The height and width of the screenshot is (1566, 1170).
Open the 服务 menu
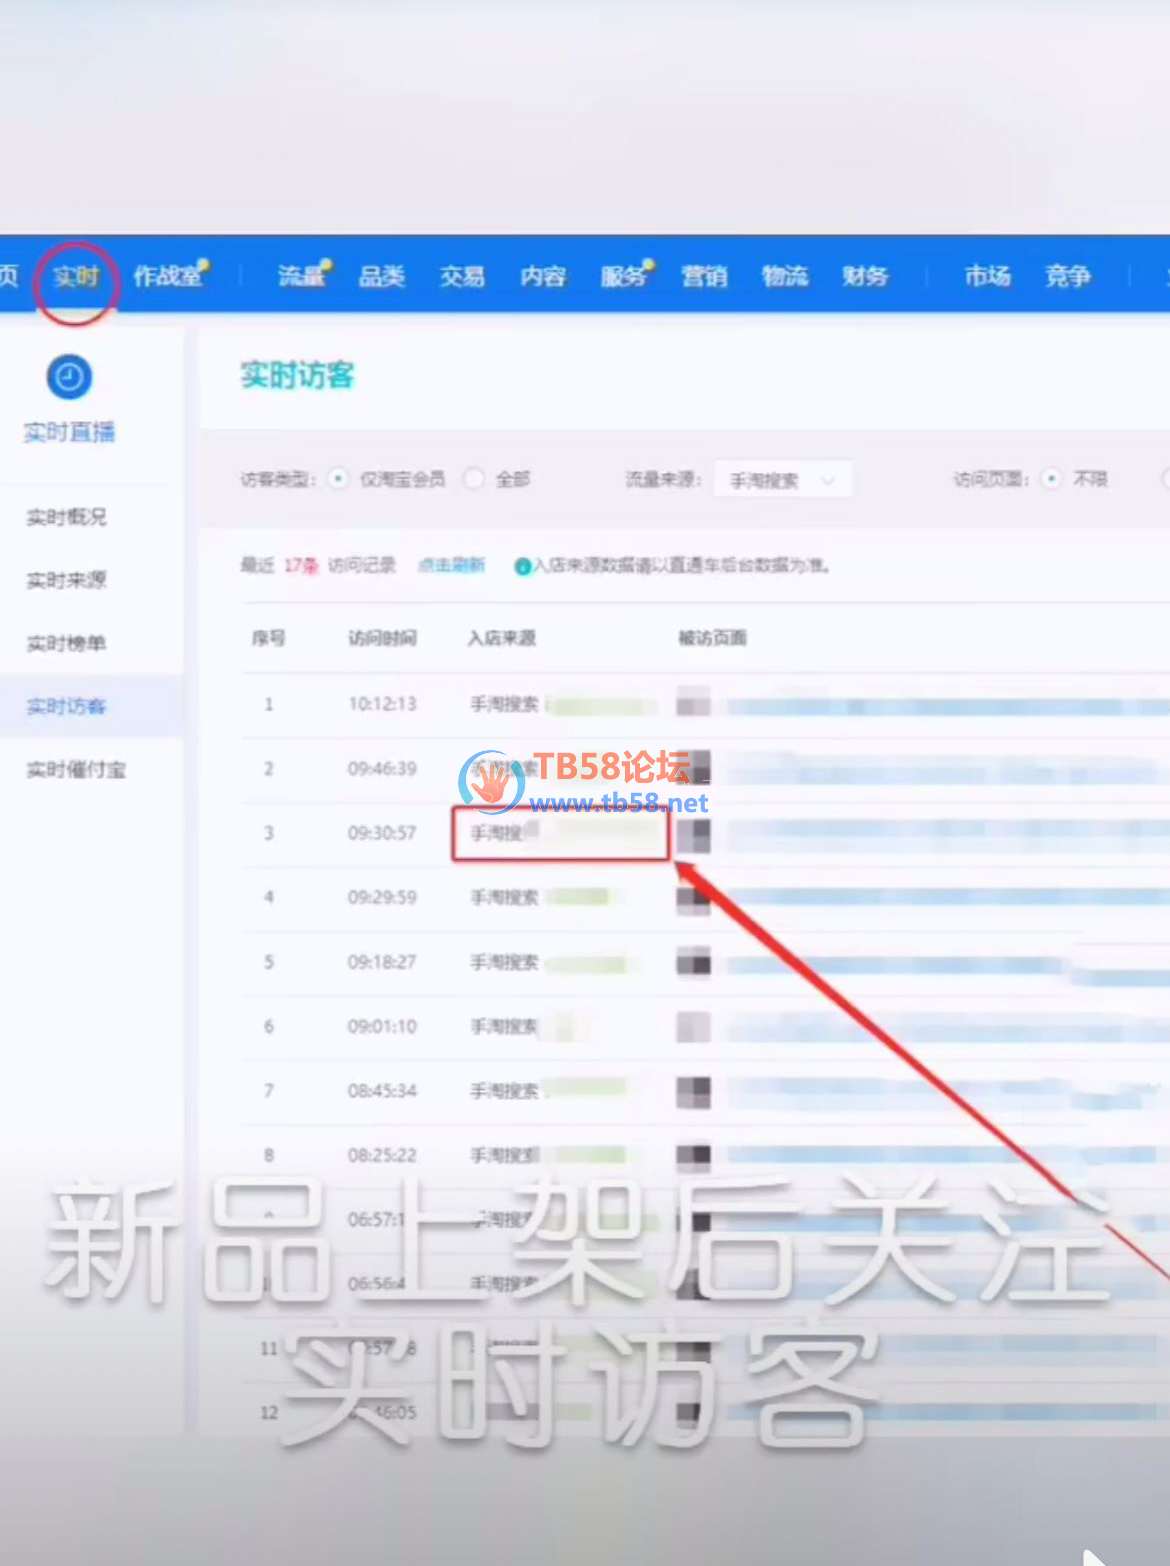624,277
